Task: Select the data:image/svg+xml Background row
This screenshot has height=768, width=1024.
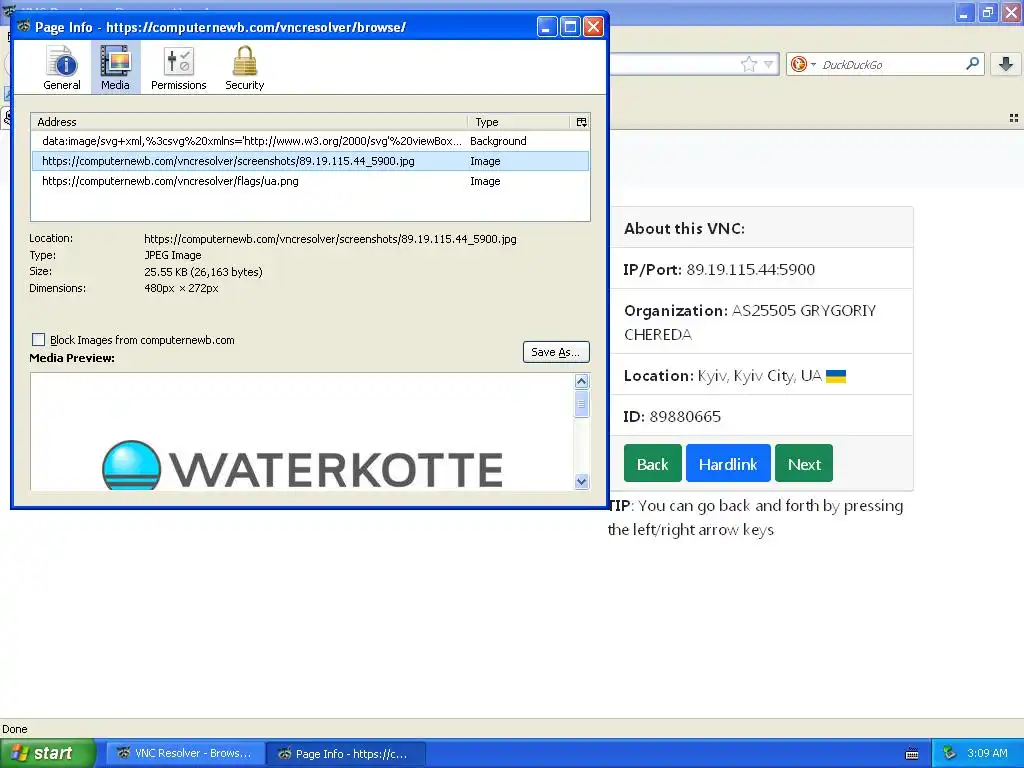Action: click(310, 141)
